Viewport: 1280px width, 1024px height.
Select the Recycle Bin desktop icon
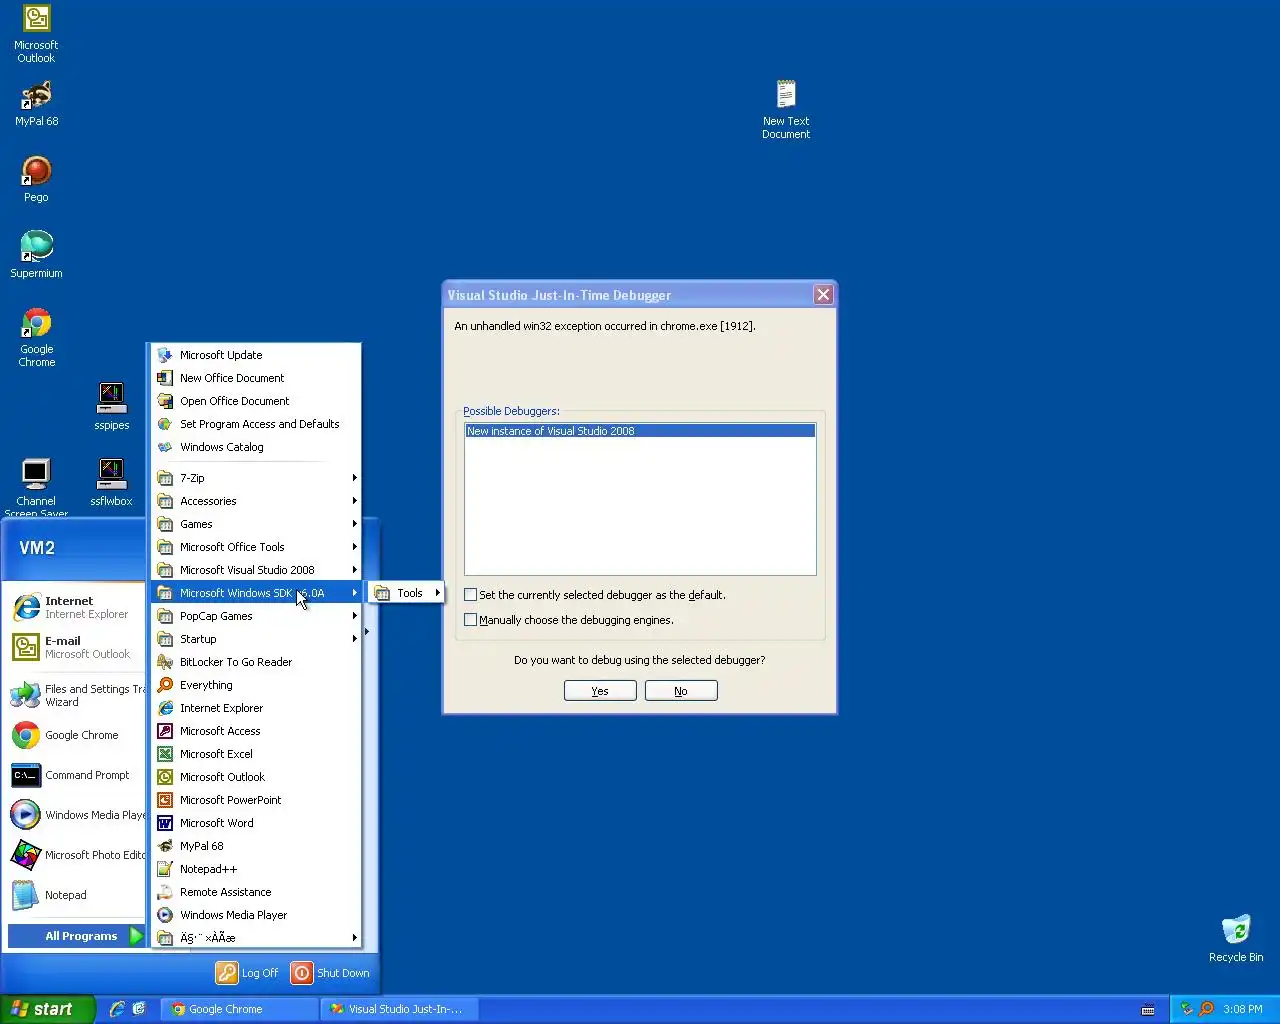[1236, 938]
